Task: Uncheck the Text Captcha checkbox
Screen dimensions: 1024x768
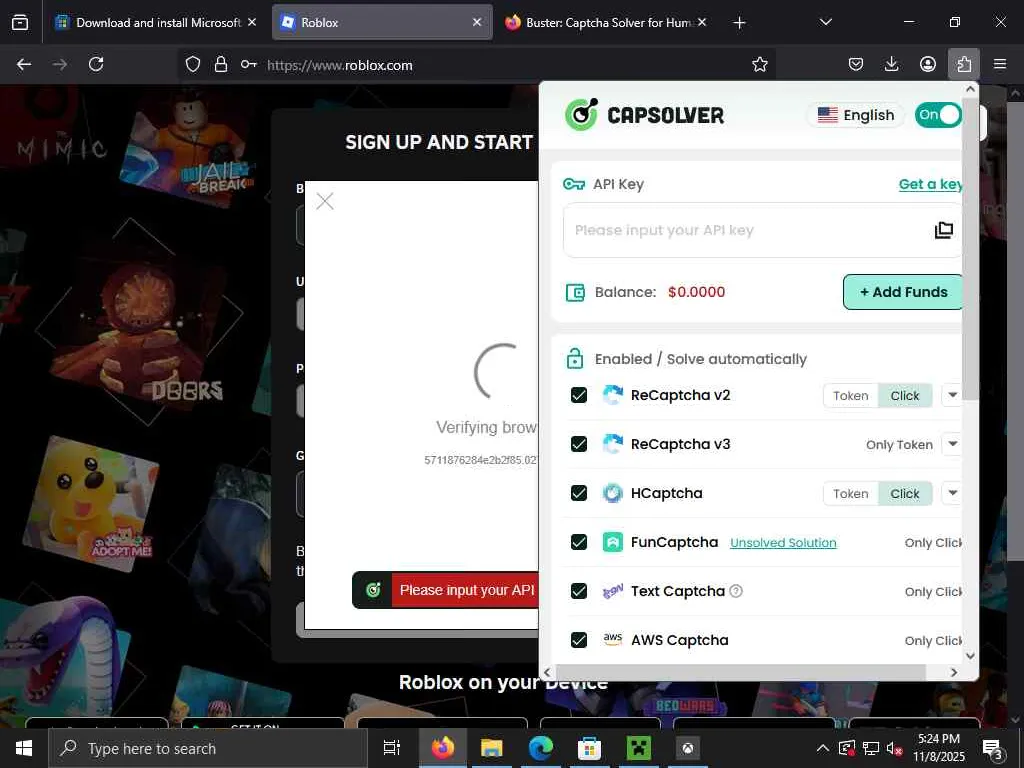Action: 579,591
